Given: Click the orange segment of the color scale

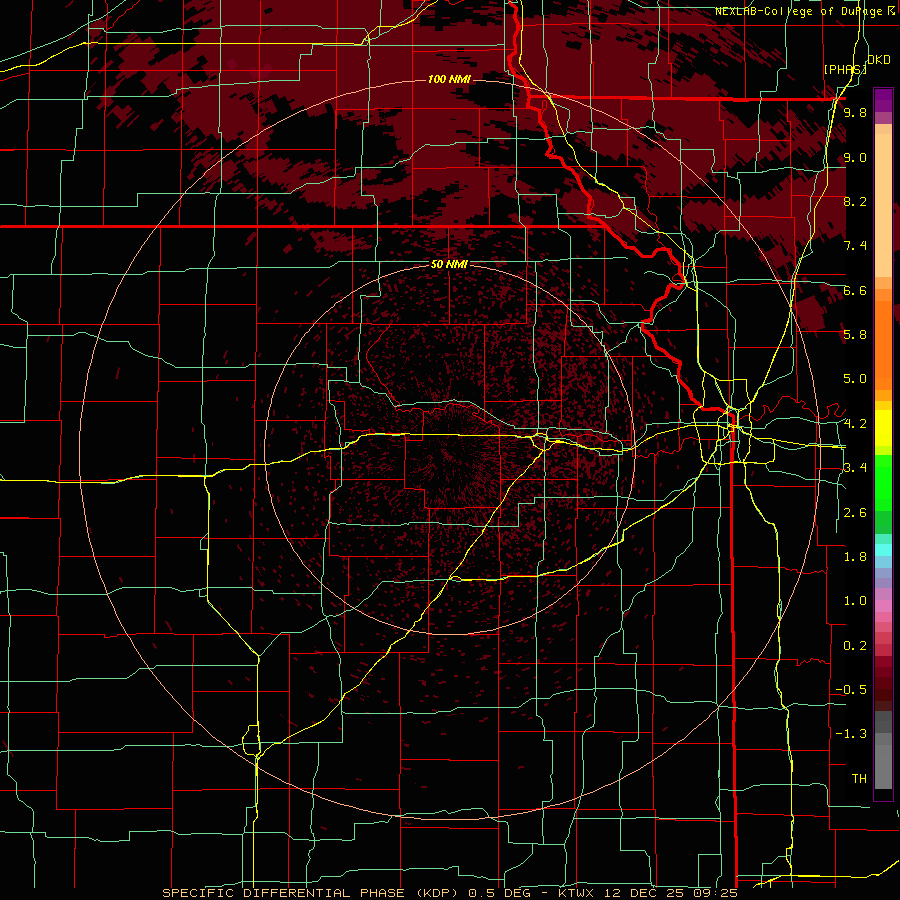Looking at the screenshot, I should 883,346.
